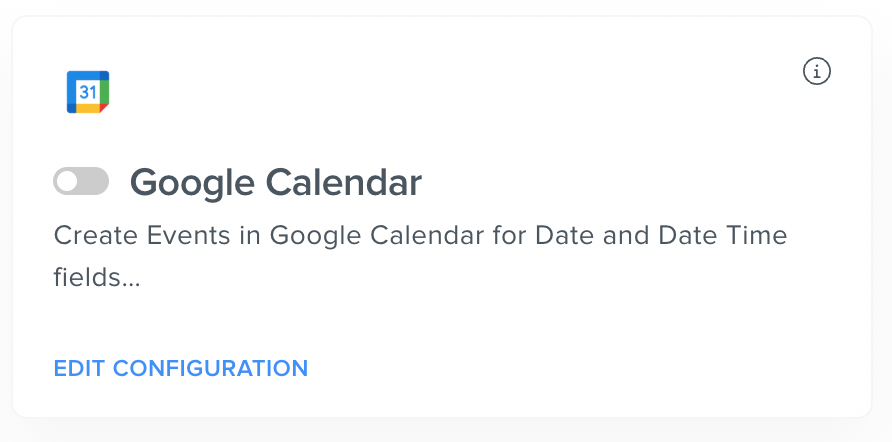Viewport: 892px width, 442px height.
Task: Click the multicolored Google Calendar app icon
Action: (87, 92)
